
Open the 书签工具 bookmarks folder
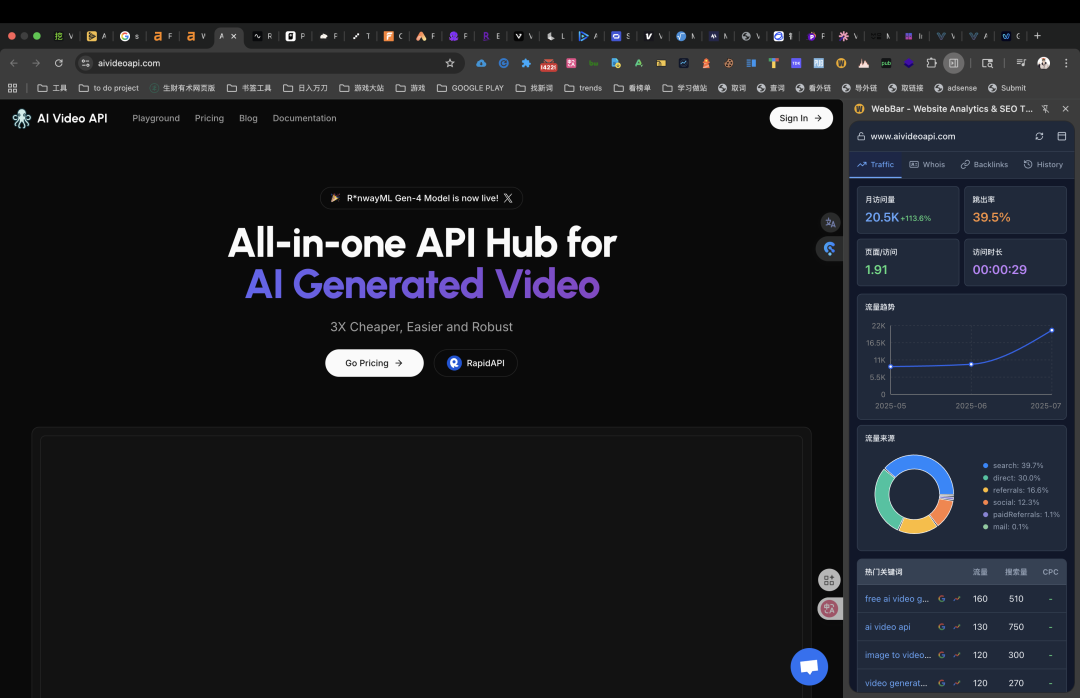pos(249,88)
